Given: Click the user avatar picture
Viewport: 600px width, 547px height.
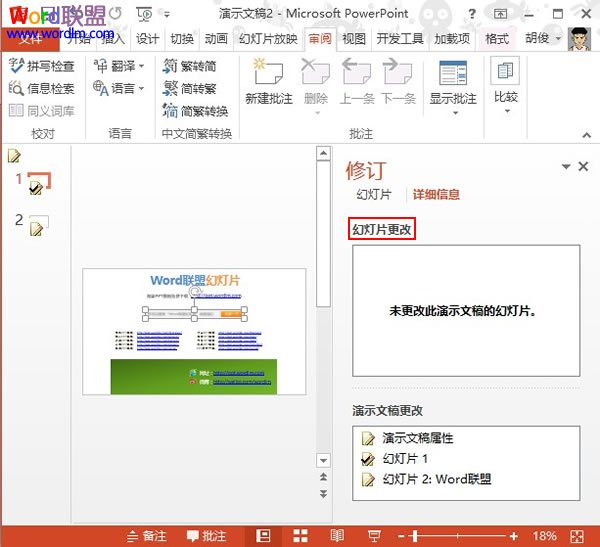Looking at the screenshot, I should point(579,39).
